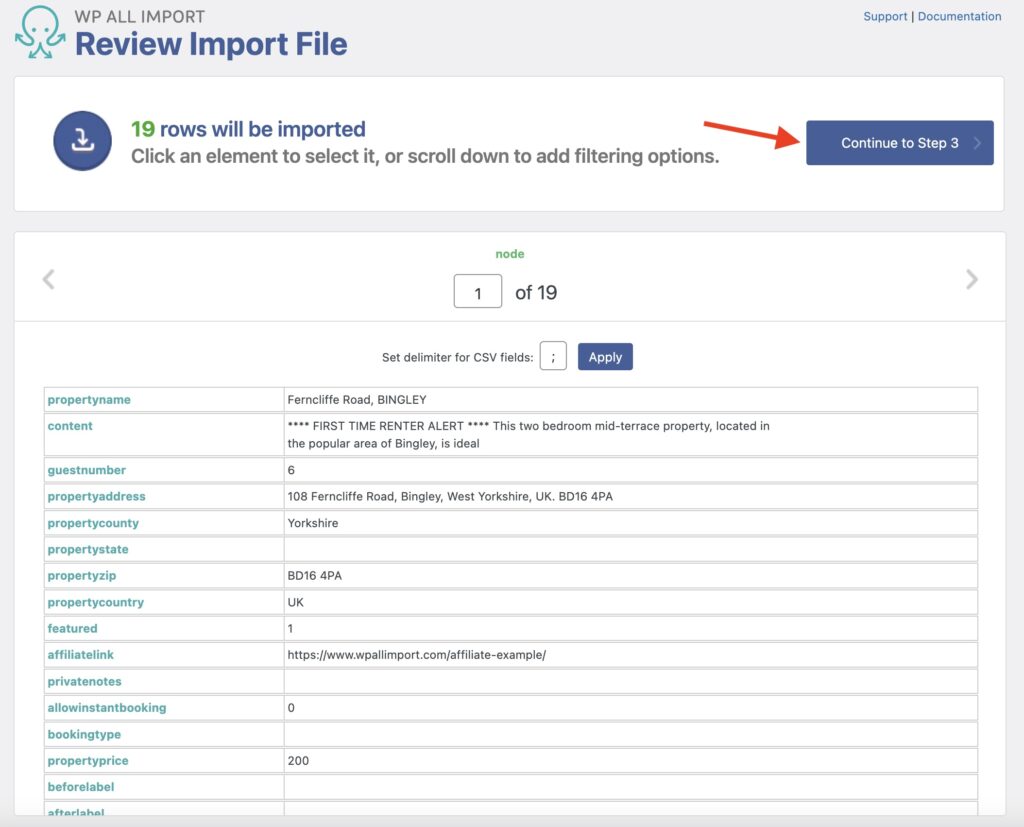This screenshot has width=1024, height=827.
Task: Select the propertyaddress element
Action: click(x=94, y=496)
